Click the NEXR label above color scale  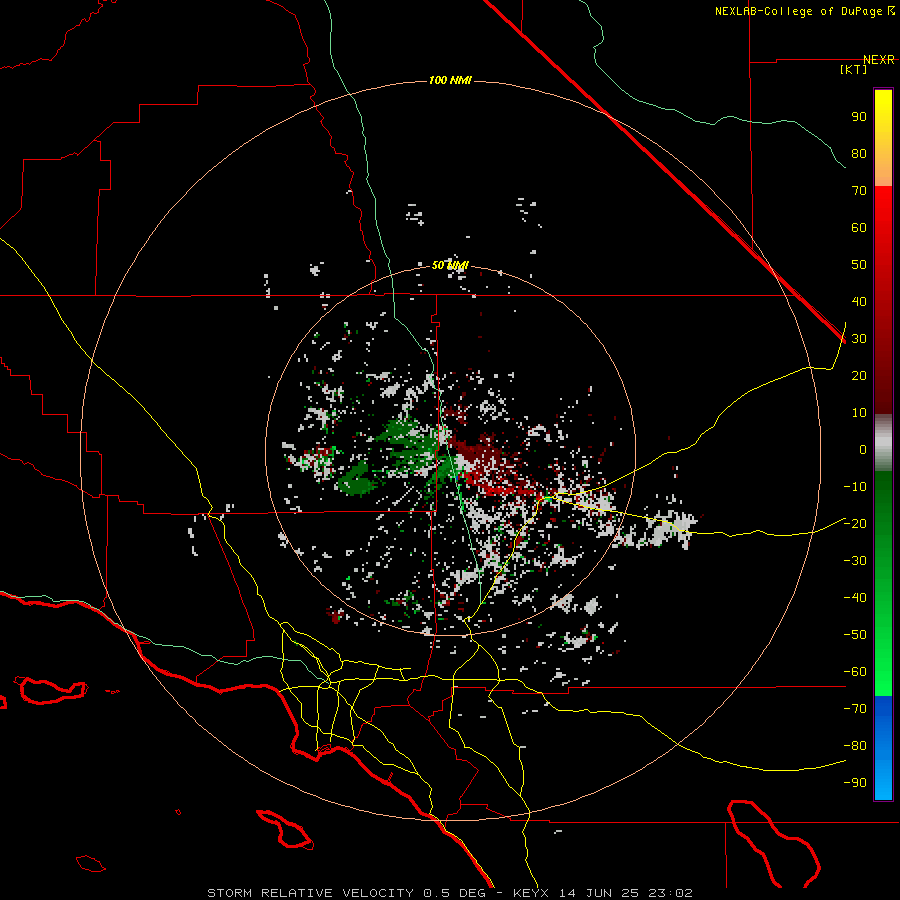click(878, 60)
